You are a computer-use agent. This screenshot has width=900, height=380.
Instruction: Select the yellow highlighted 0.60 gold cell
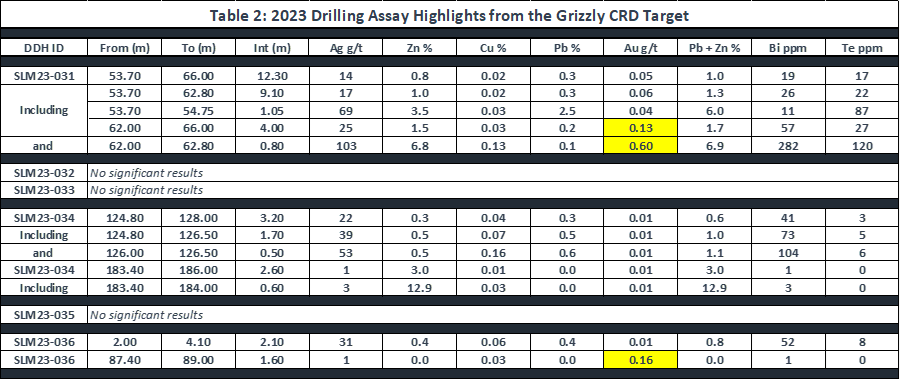[x=641, y=146]
